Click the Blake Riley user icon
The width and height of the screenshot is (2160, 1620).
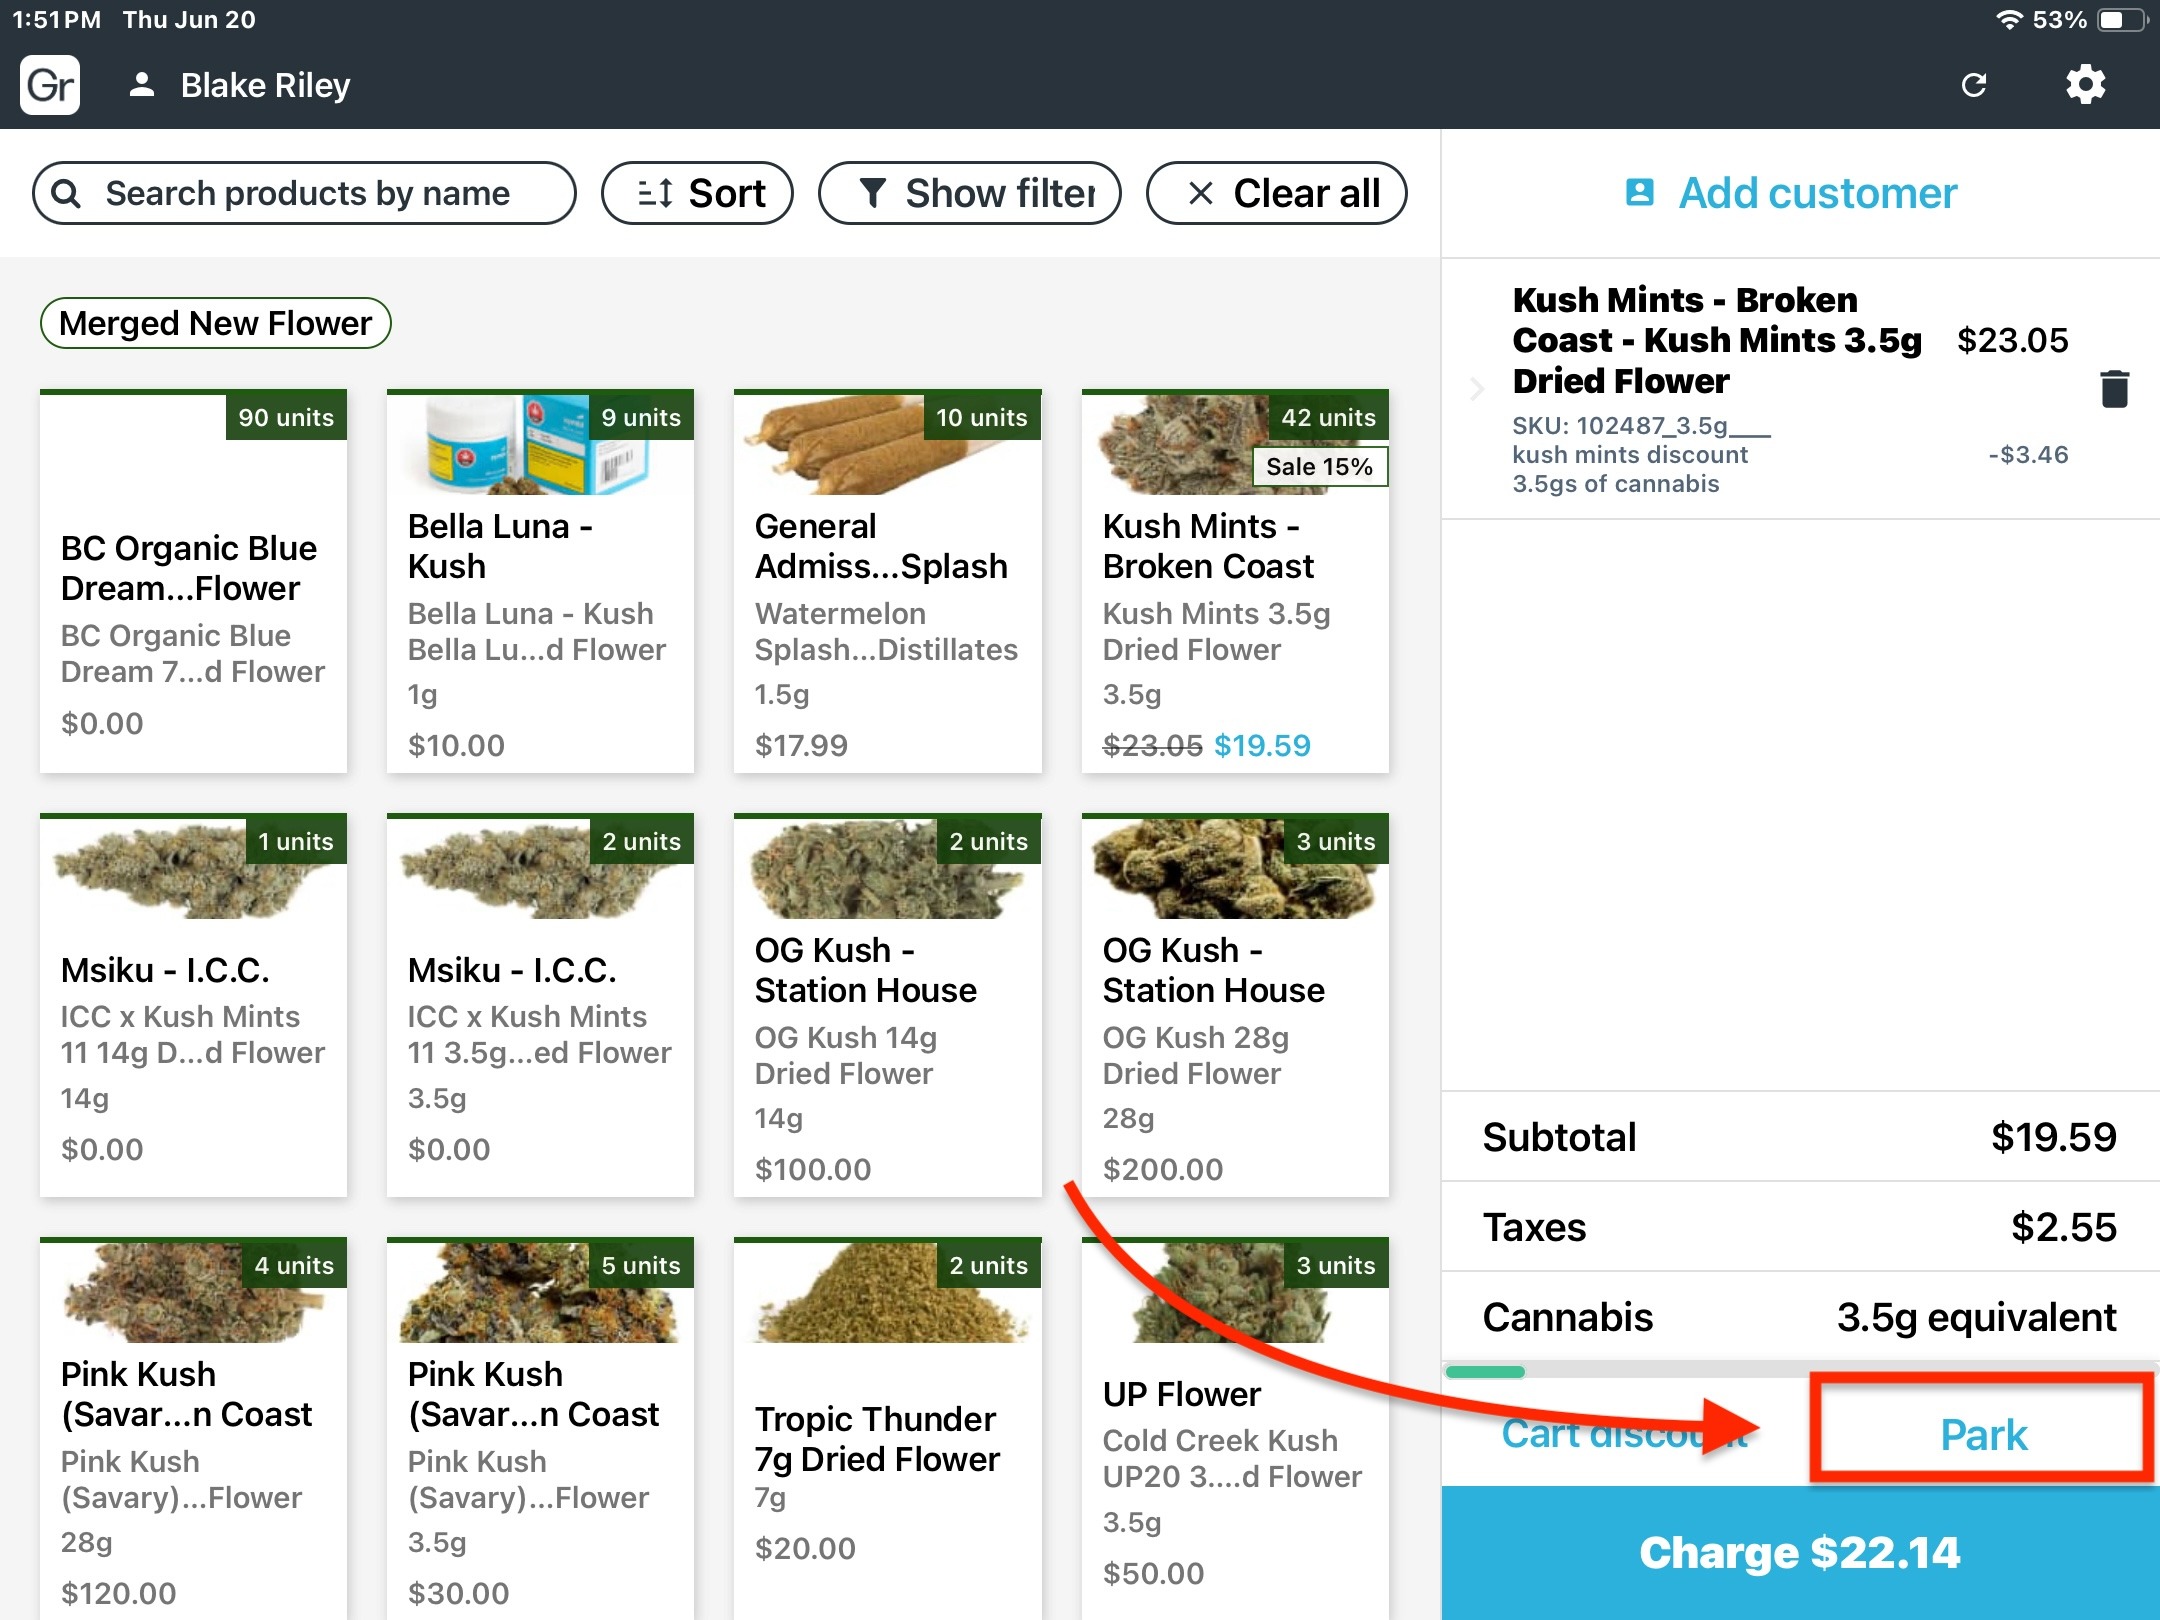(x=142, y=85)
